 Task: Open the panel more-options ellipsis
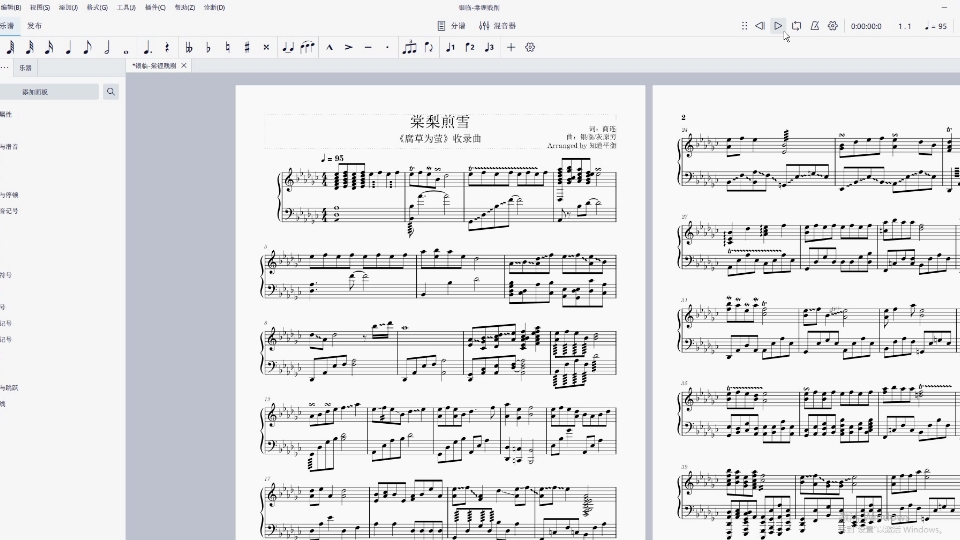5,67
